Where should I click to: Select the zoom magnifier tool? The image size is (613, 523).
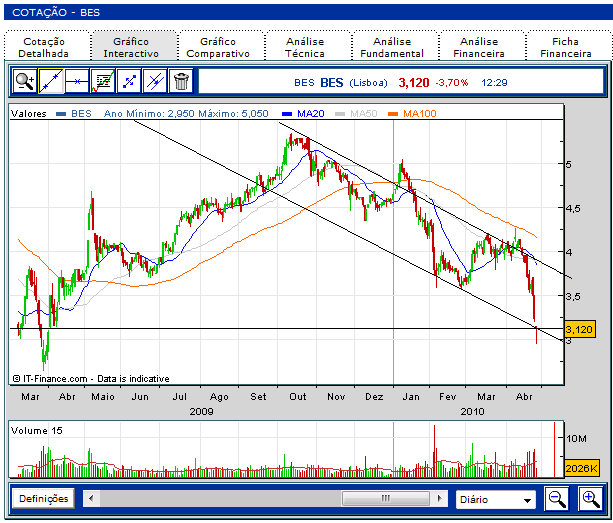click(x=25, y=81)
